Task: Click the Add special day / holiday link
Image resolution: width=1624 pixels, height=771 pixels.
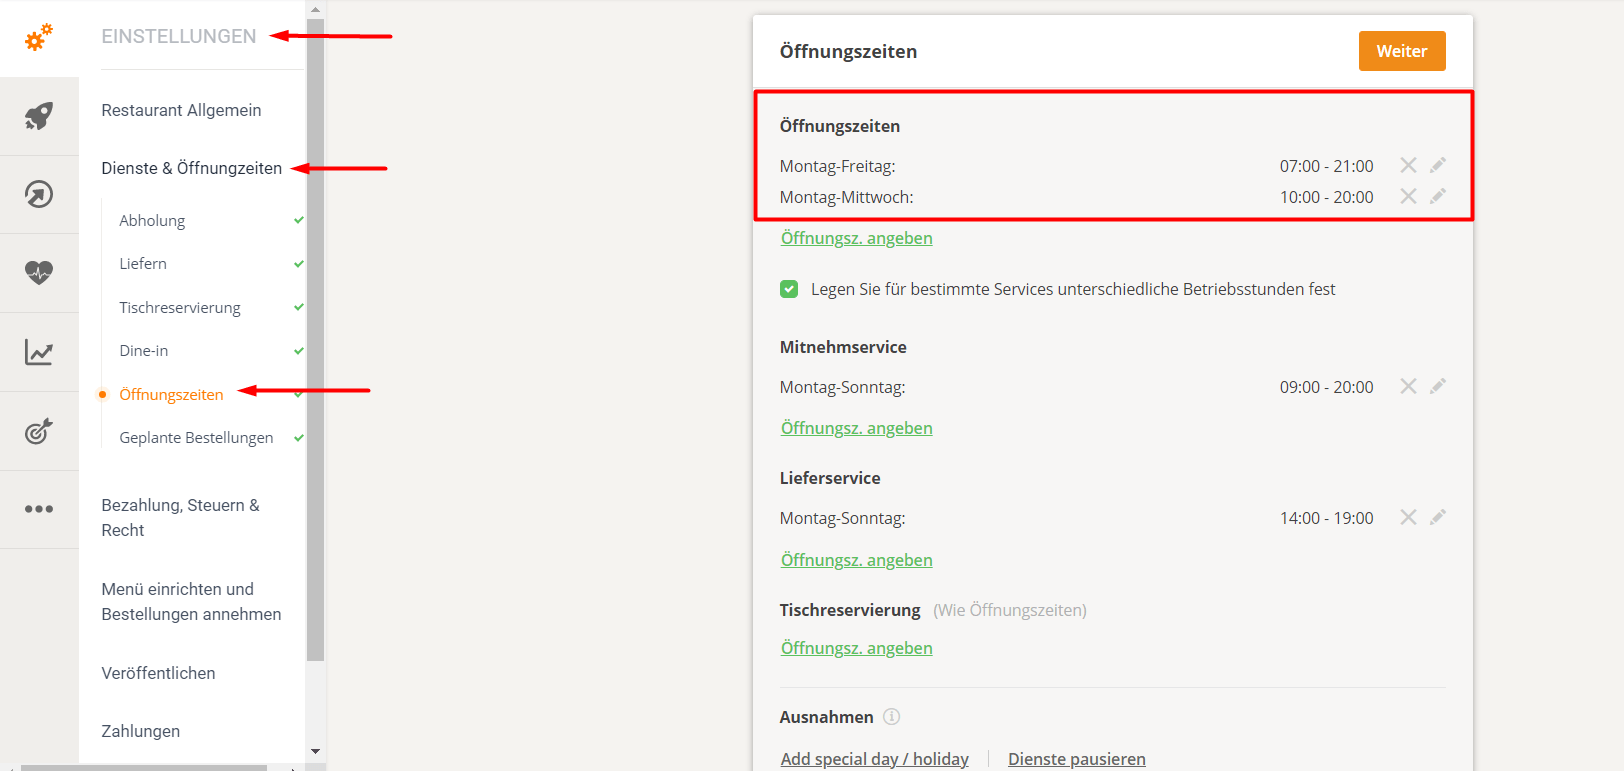Action: pos(875,759)
